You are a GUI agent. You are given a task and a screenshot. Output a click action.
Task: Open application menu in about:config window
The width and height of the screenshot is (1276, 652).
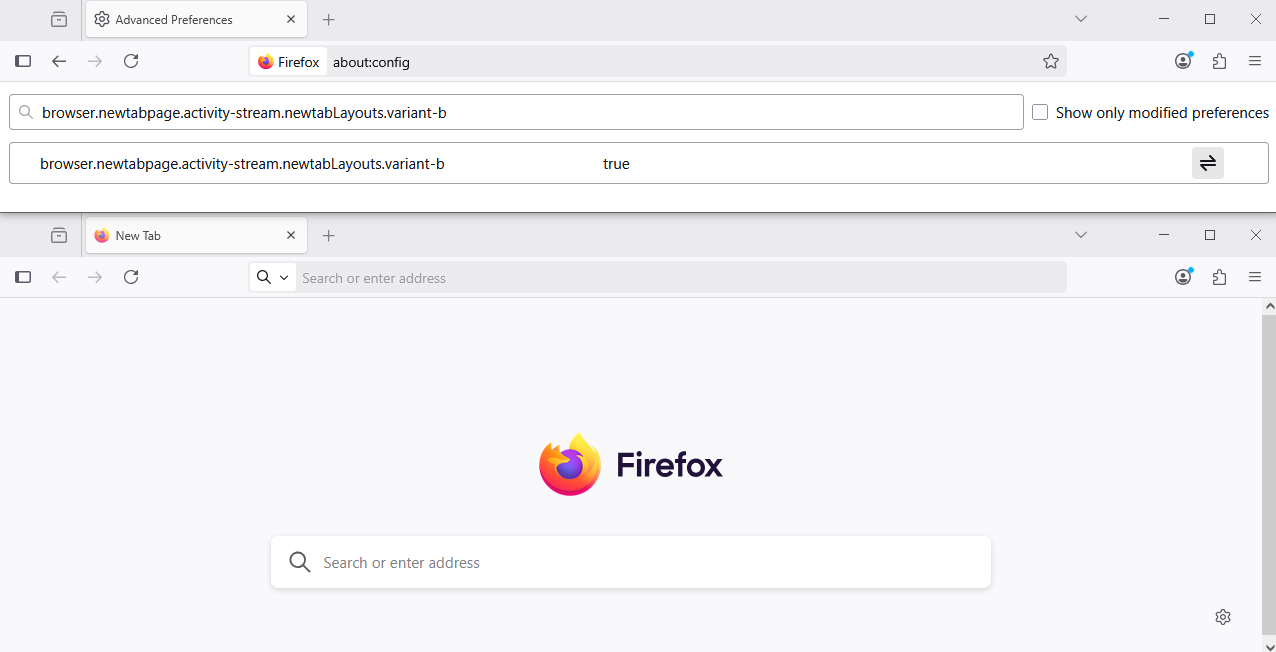coord(1255,61)
